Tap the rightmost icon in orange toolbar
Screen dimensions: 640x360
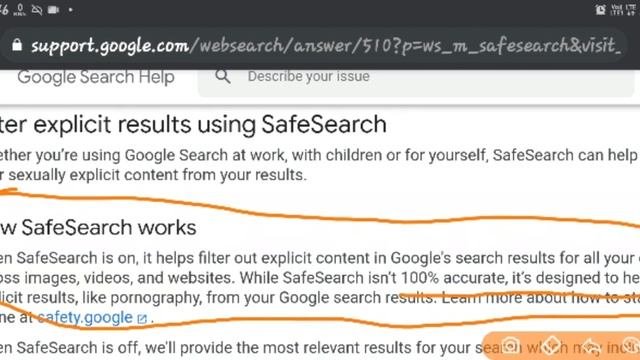click(x=631, y=345)
